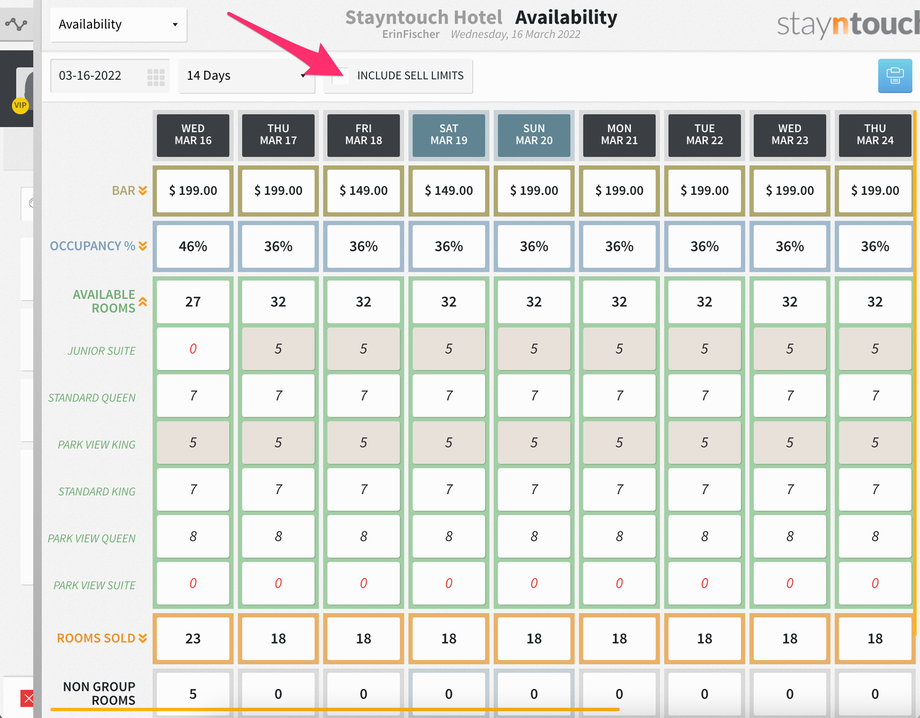Image resolution: width=920 pixels, height=718 pixels.
Task: Click Standard King 7 for Sun Mar 20
Action: (x=534, y=490)
